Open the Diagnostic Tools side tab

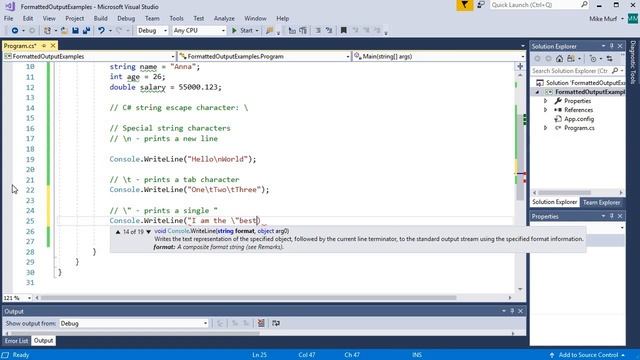coord(633,62)
